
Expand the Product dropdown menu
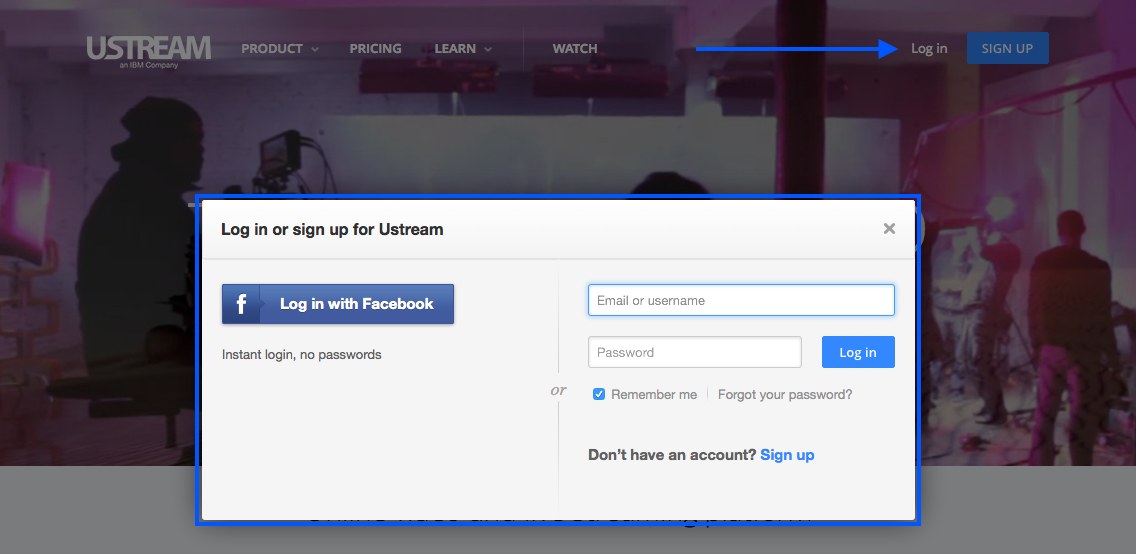pos(280,49)
